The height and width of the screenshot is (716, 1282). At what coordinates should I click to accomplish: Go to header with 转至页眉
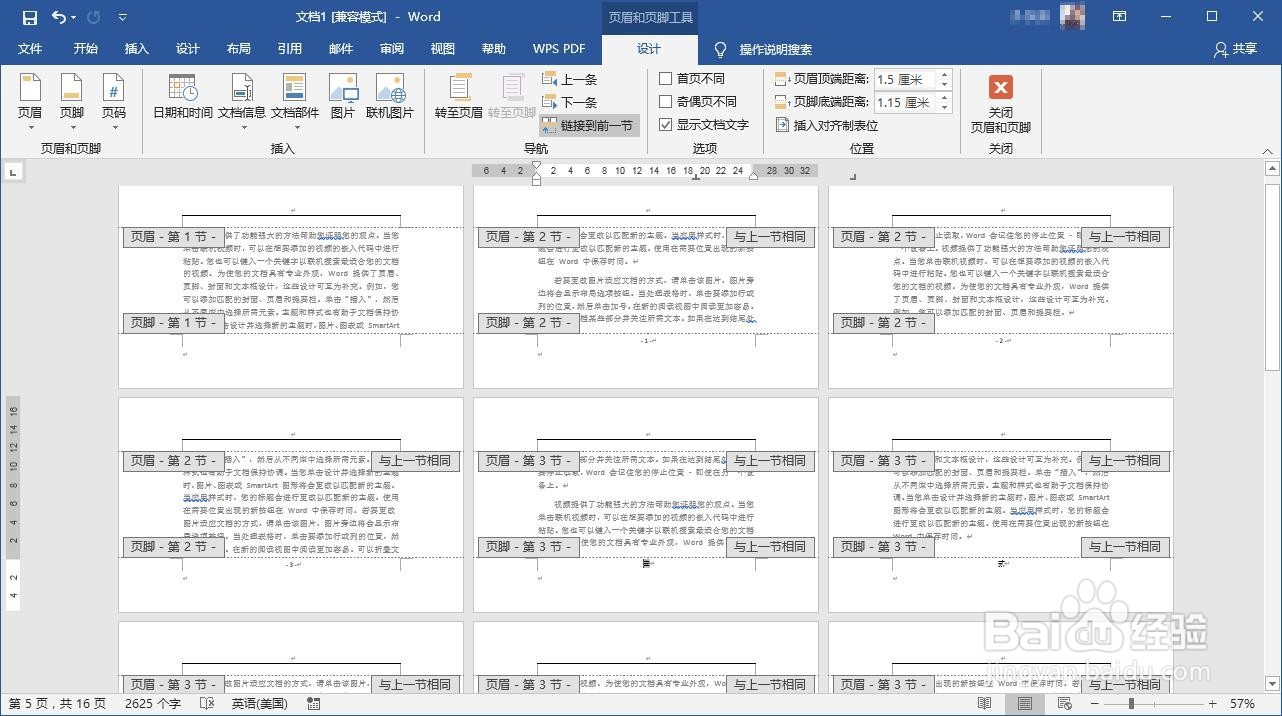(459, 97)
